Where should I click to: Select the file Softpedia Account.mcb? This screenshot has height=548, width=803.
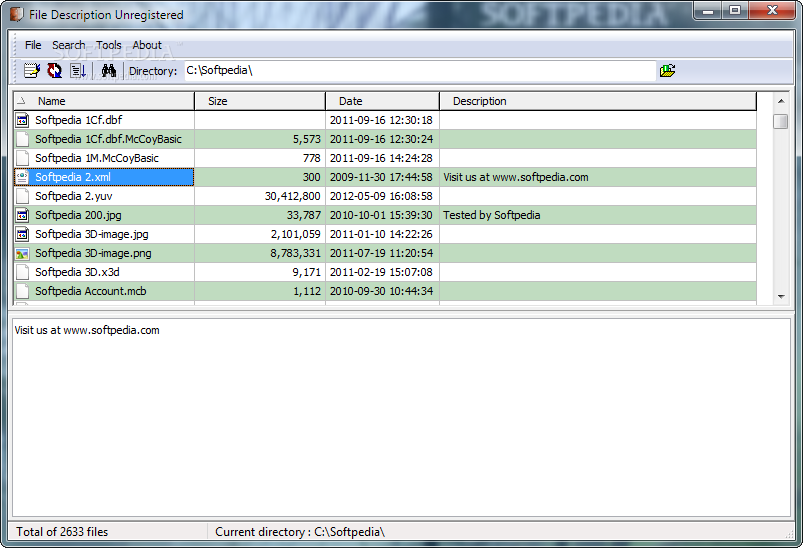(x=91, y=291)
